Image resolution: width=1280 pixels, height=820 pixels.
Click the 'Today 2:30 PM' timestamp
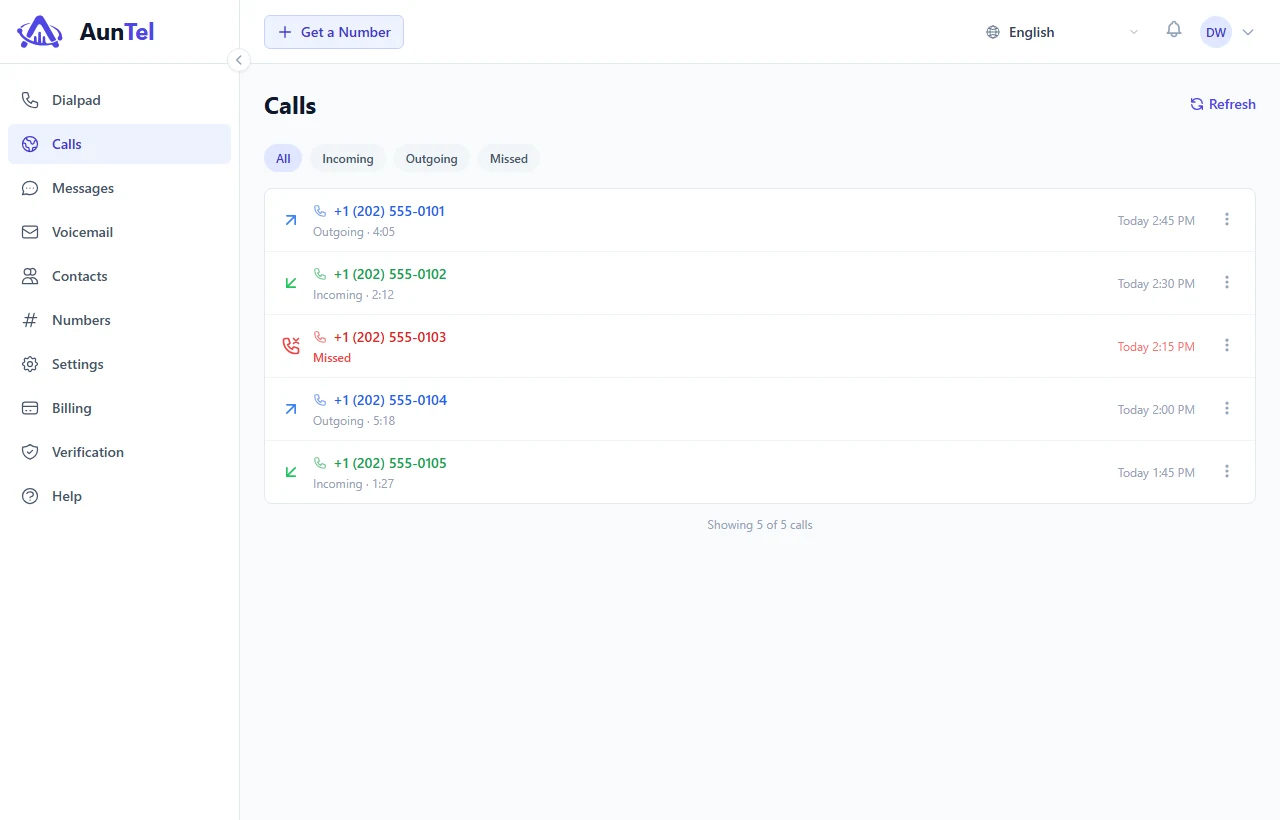coord(1156,284)
